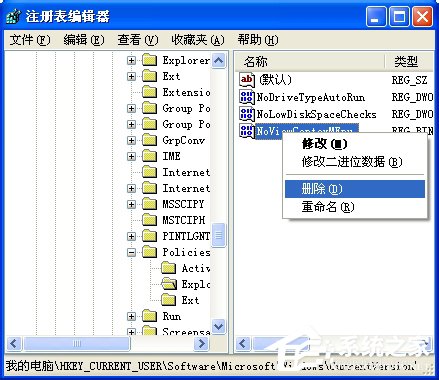Viewport: 439px width, 380px height.
Task: Close the Registry Editor window
Action: (422, 17)
